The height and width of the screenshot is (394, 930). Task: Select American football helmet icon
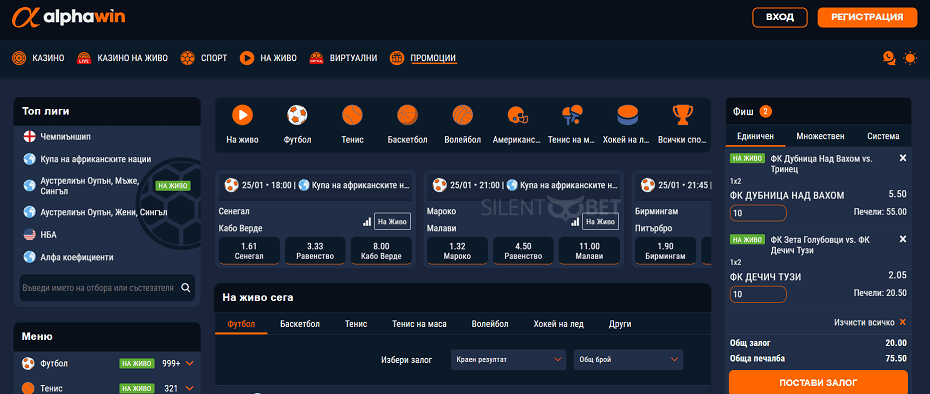tap(517, 114)
